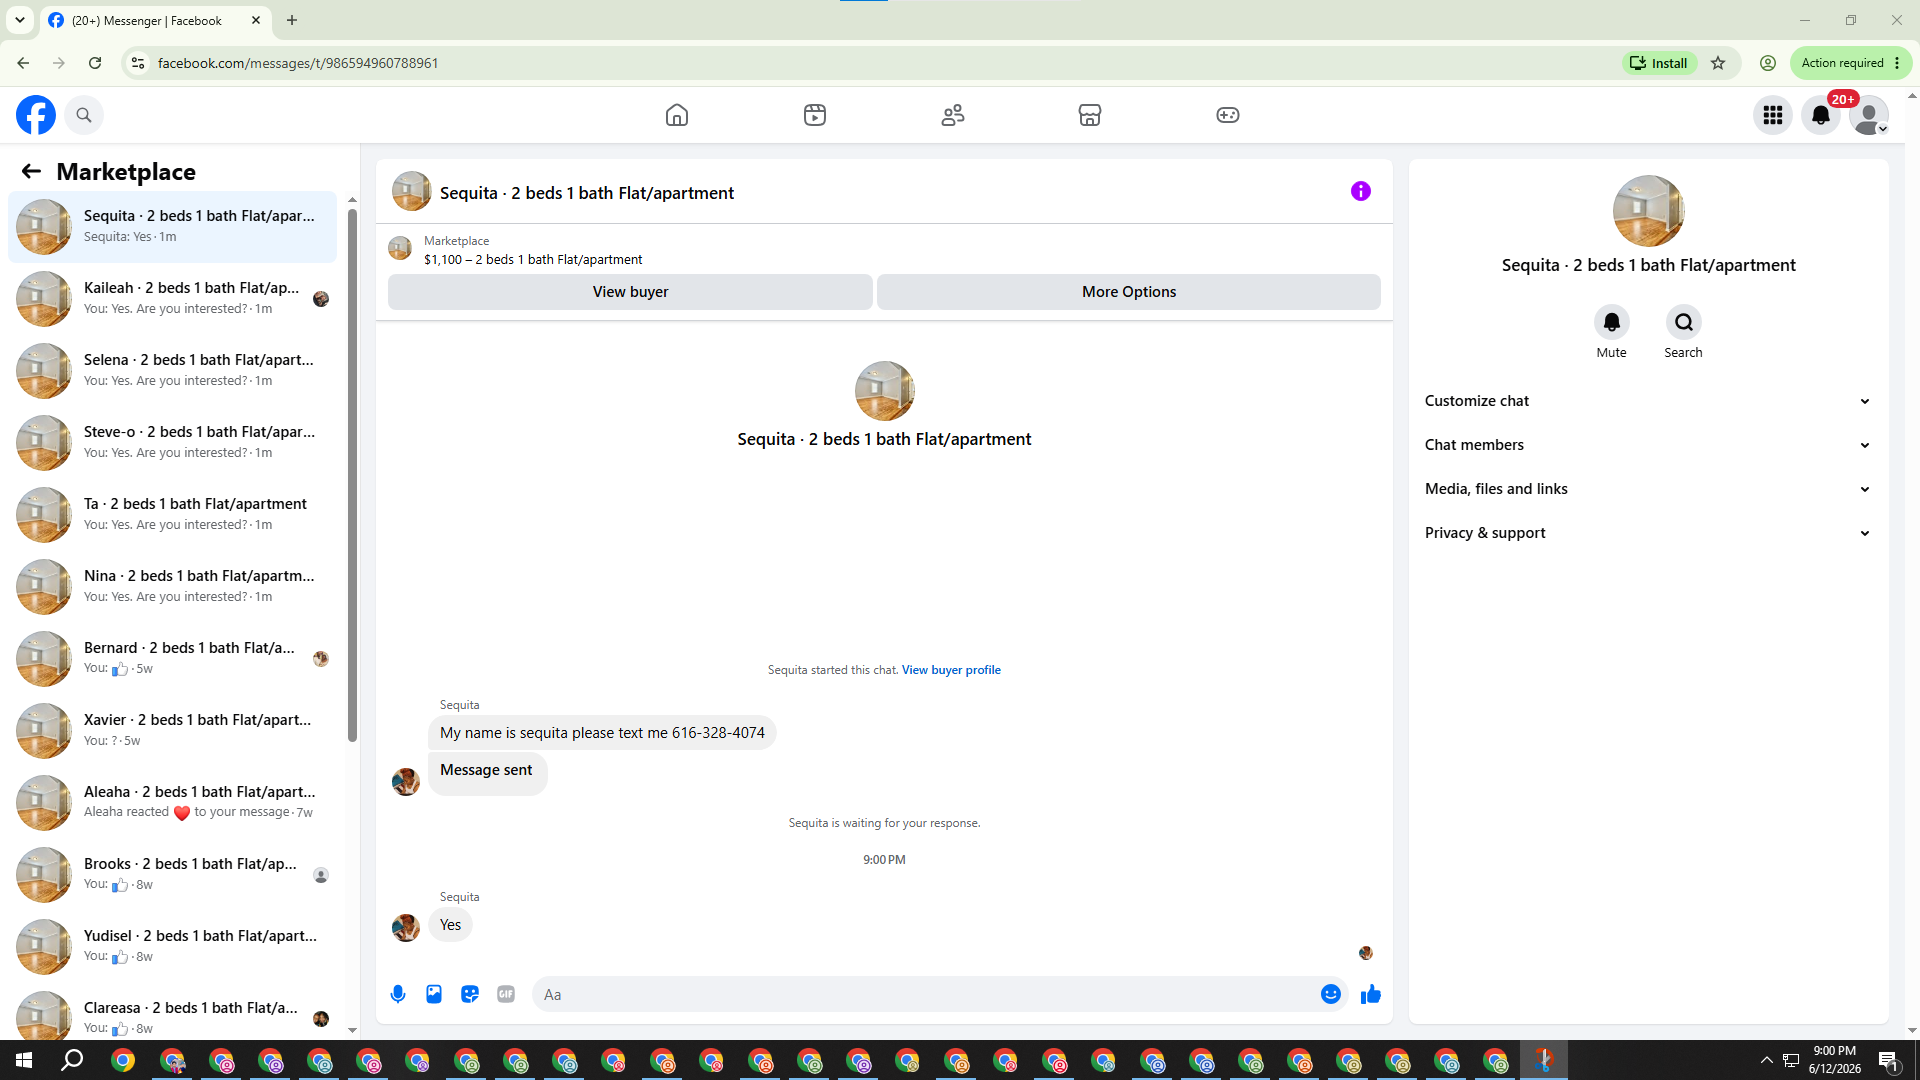This screenshot has height=1080, width=1920.
Task: Expand the Customize chat section
Action: [1648, 401]
